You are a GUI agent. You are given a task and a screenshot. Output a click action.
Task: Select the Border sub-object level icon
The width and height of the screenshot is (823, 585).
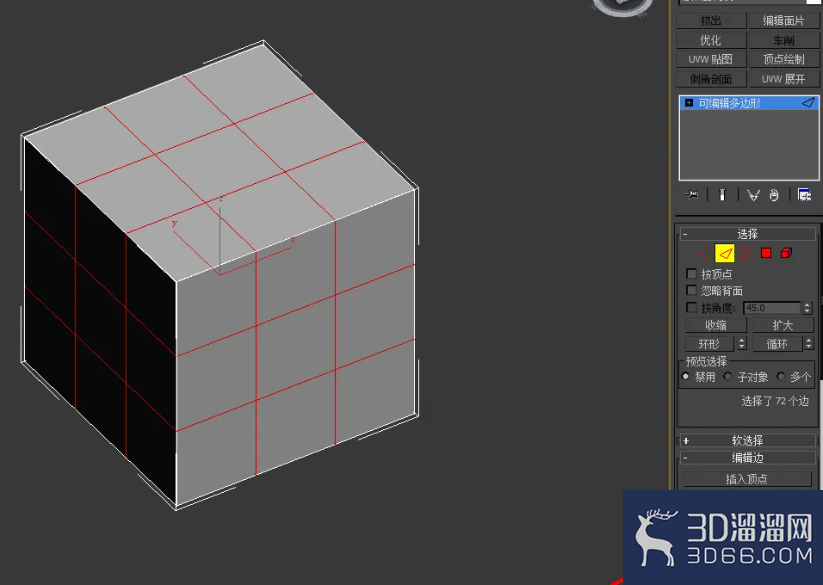click(x=745, y=253)
